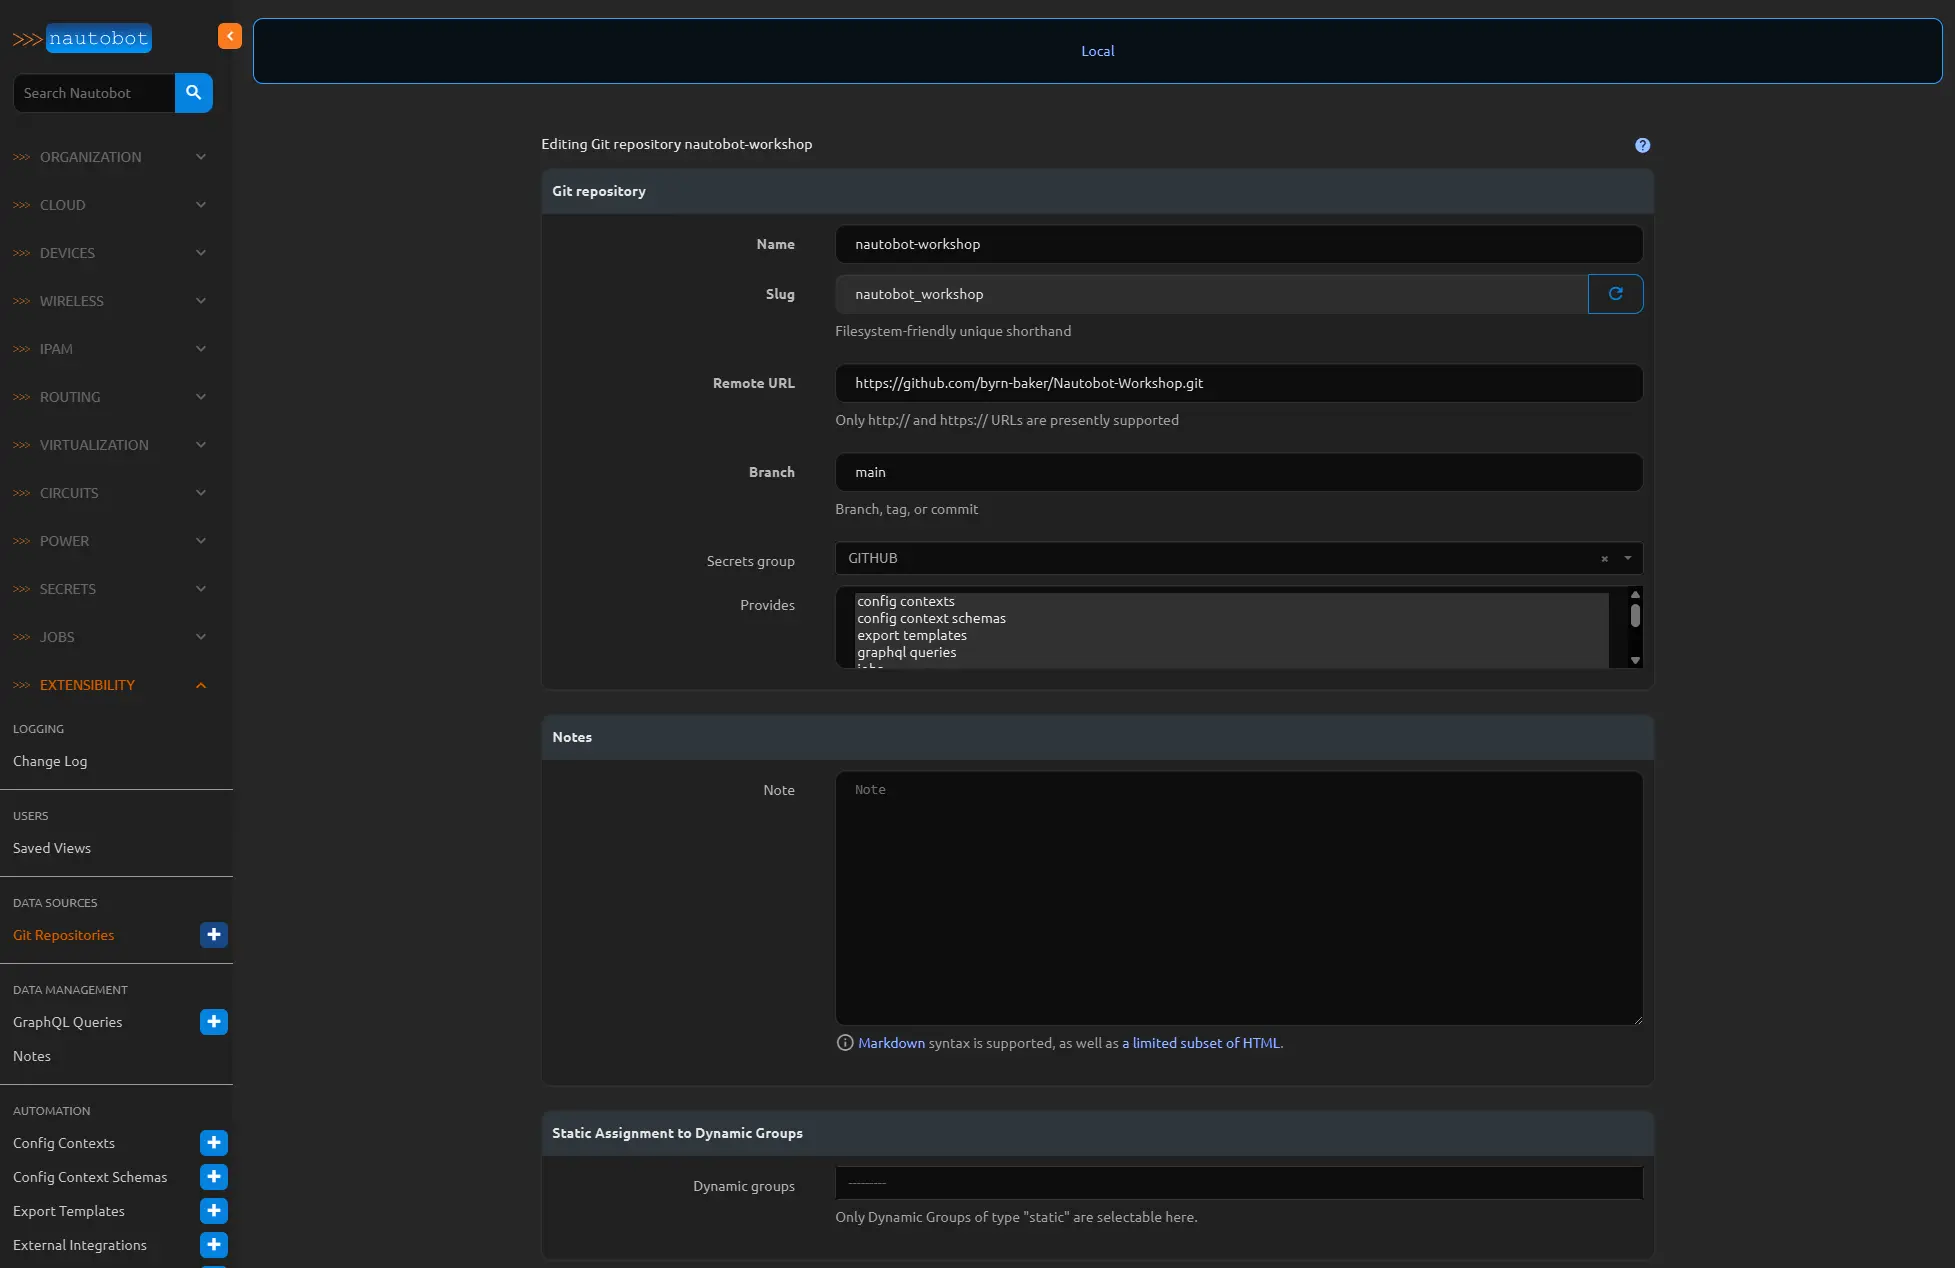
Task: Expand the SECRETS menu
Action: 110,589
